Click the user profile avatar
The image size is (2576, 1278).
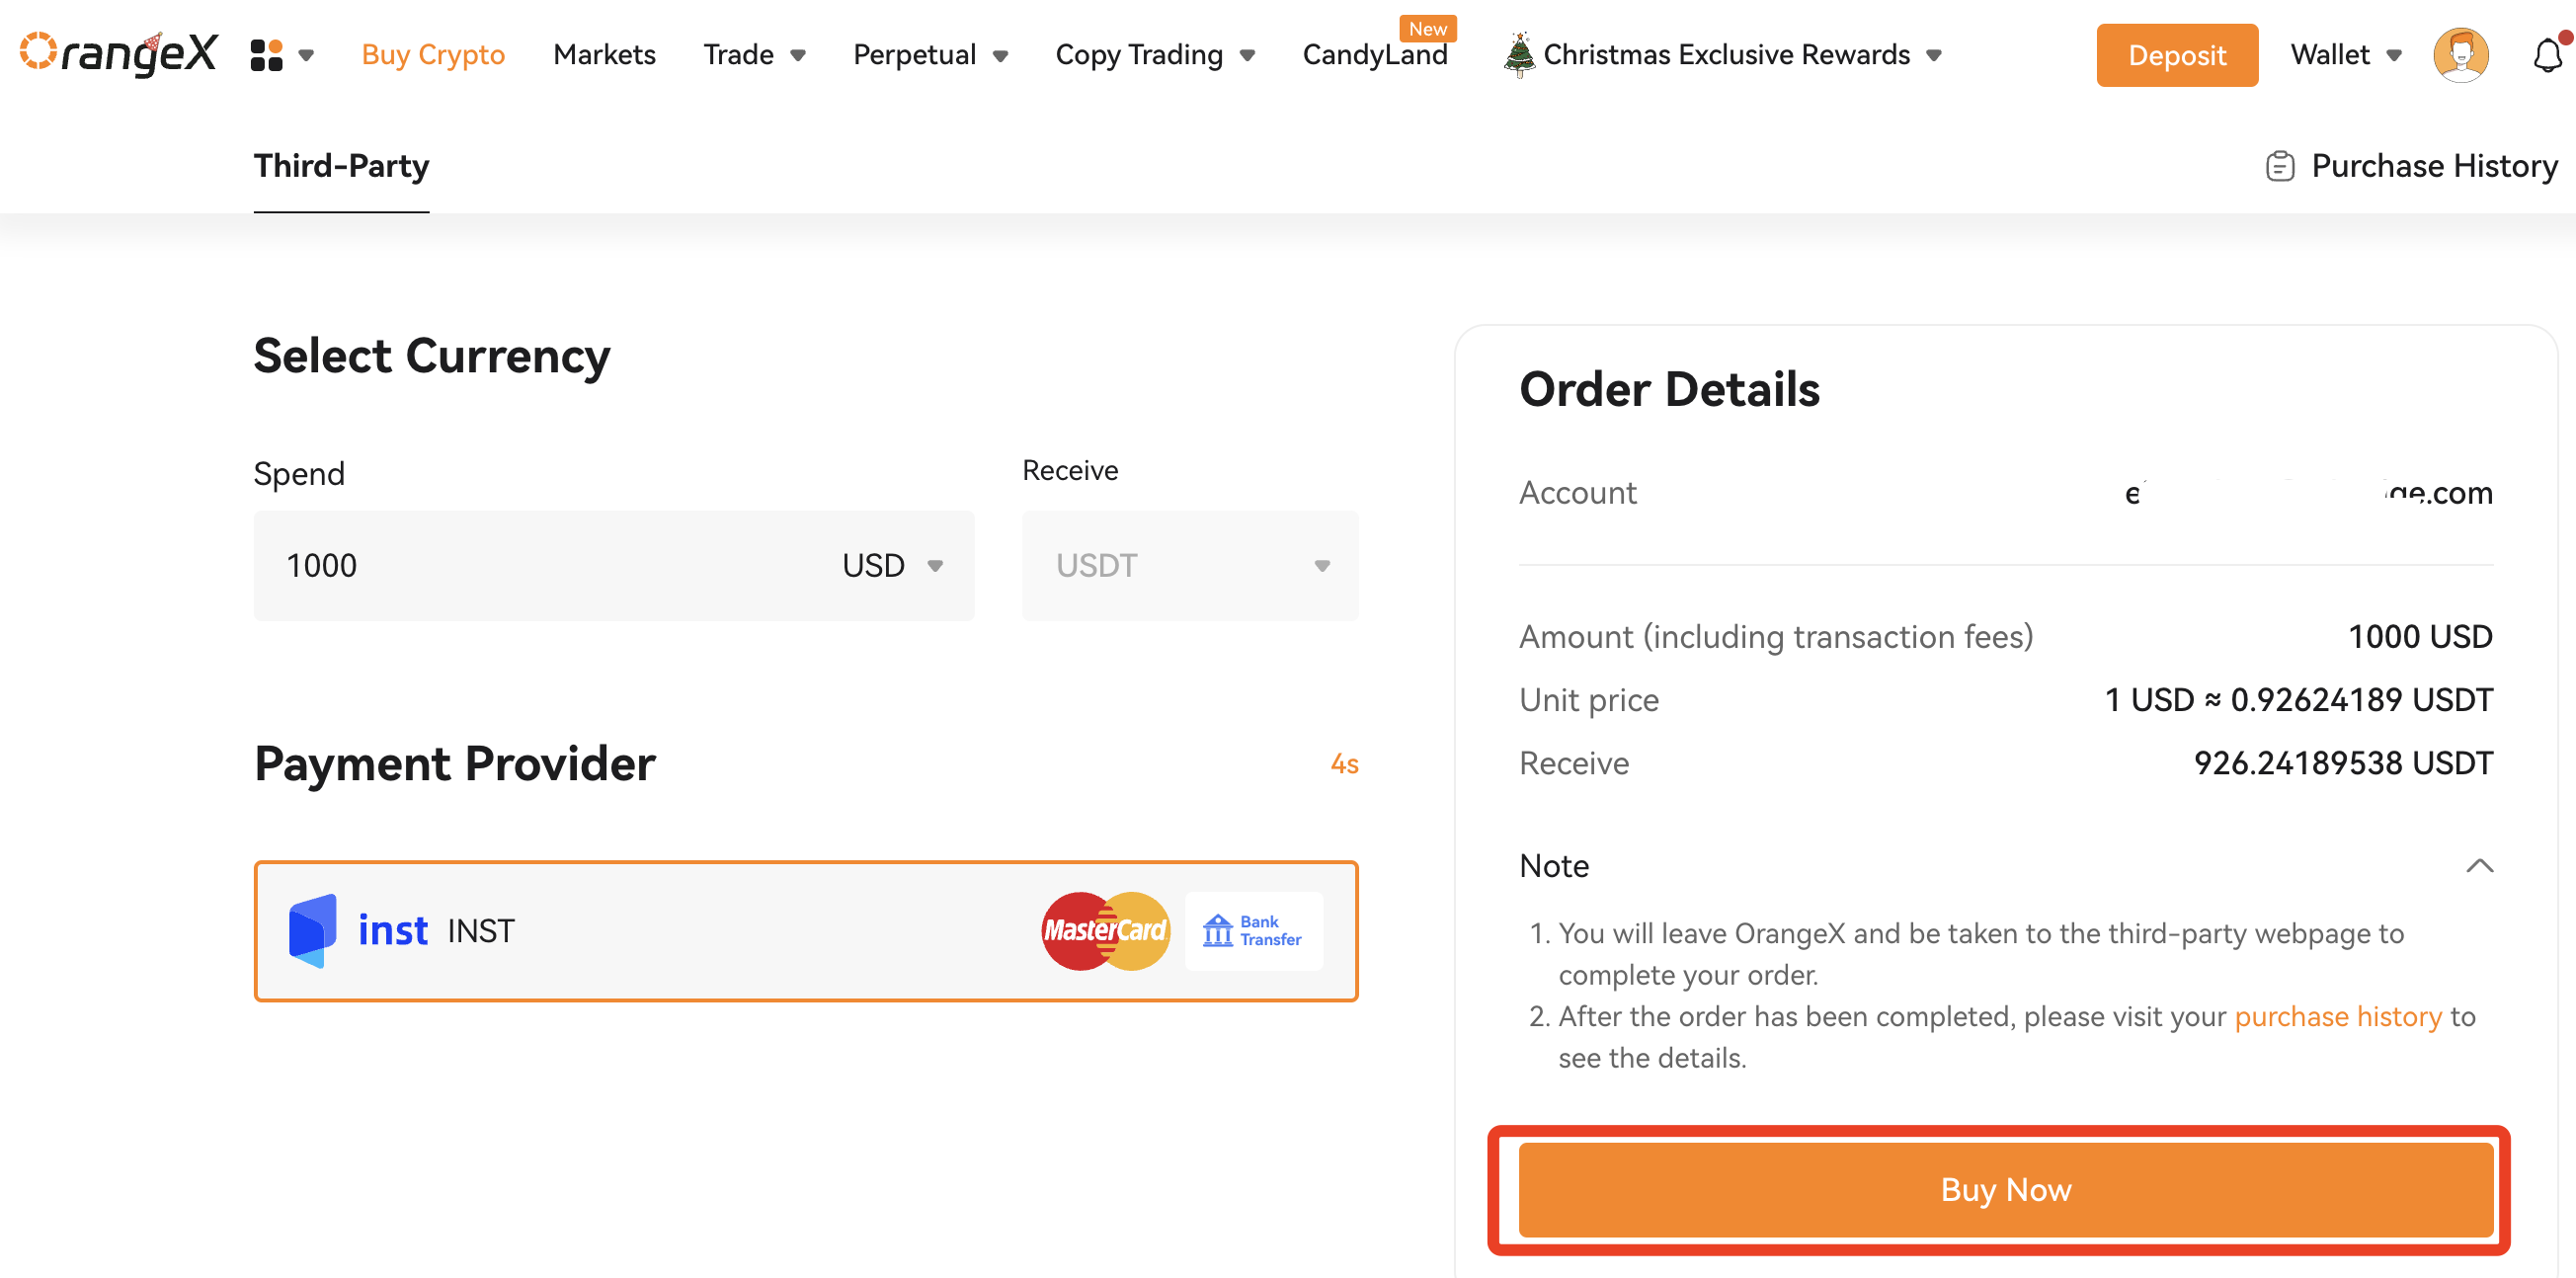click(x=2461, y=55)
